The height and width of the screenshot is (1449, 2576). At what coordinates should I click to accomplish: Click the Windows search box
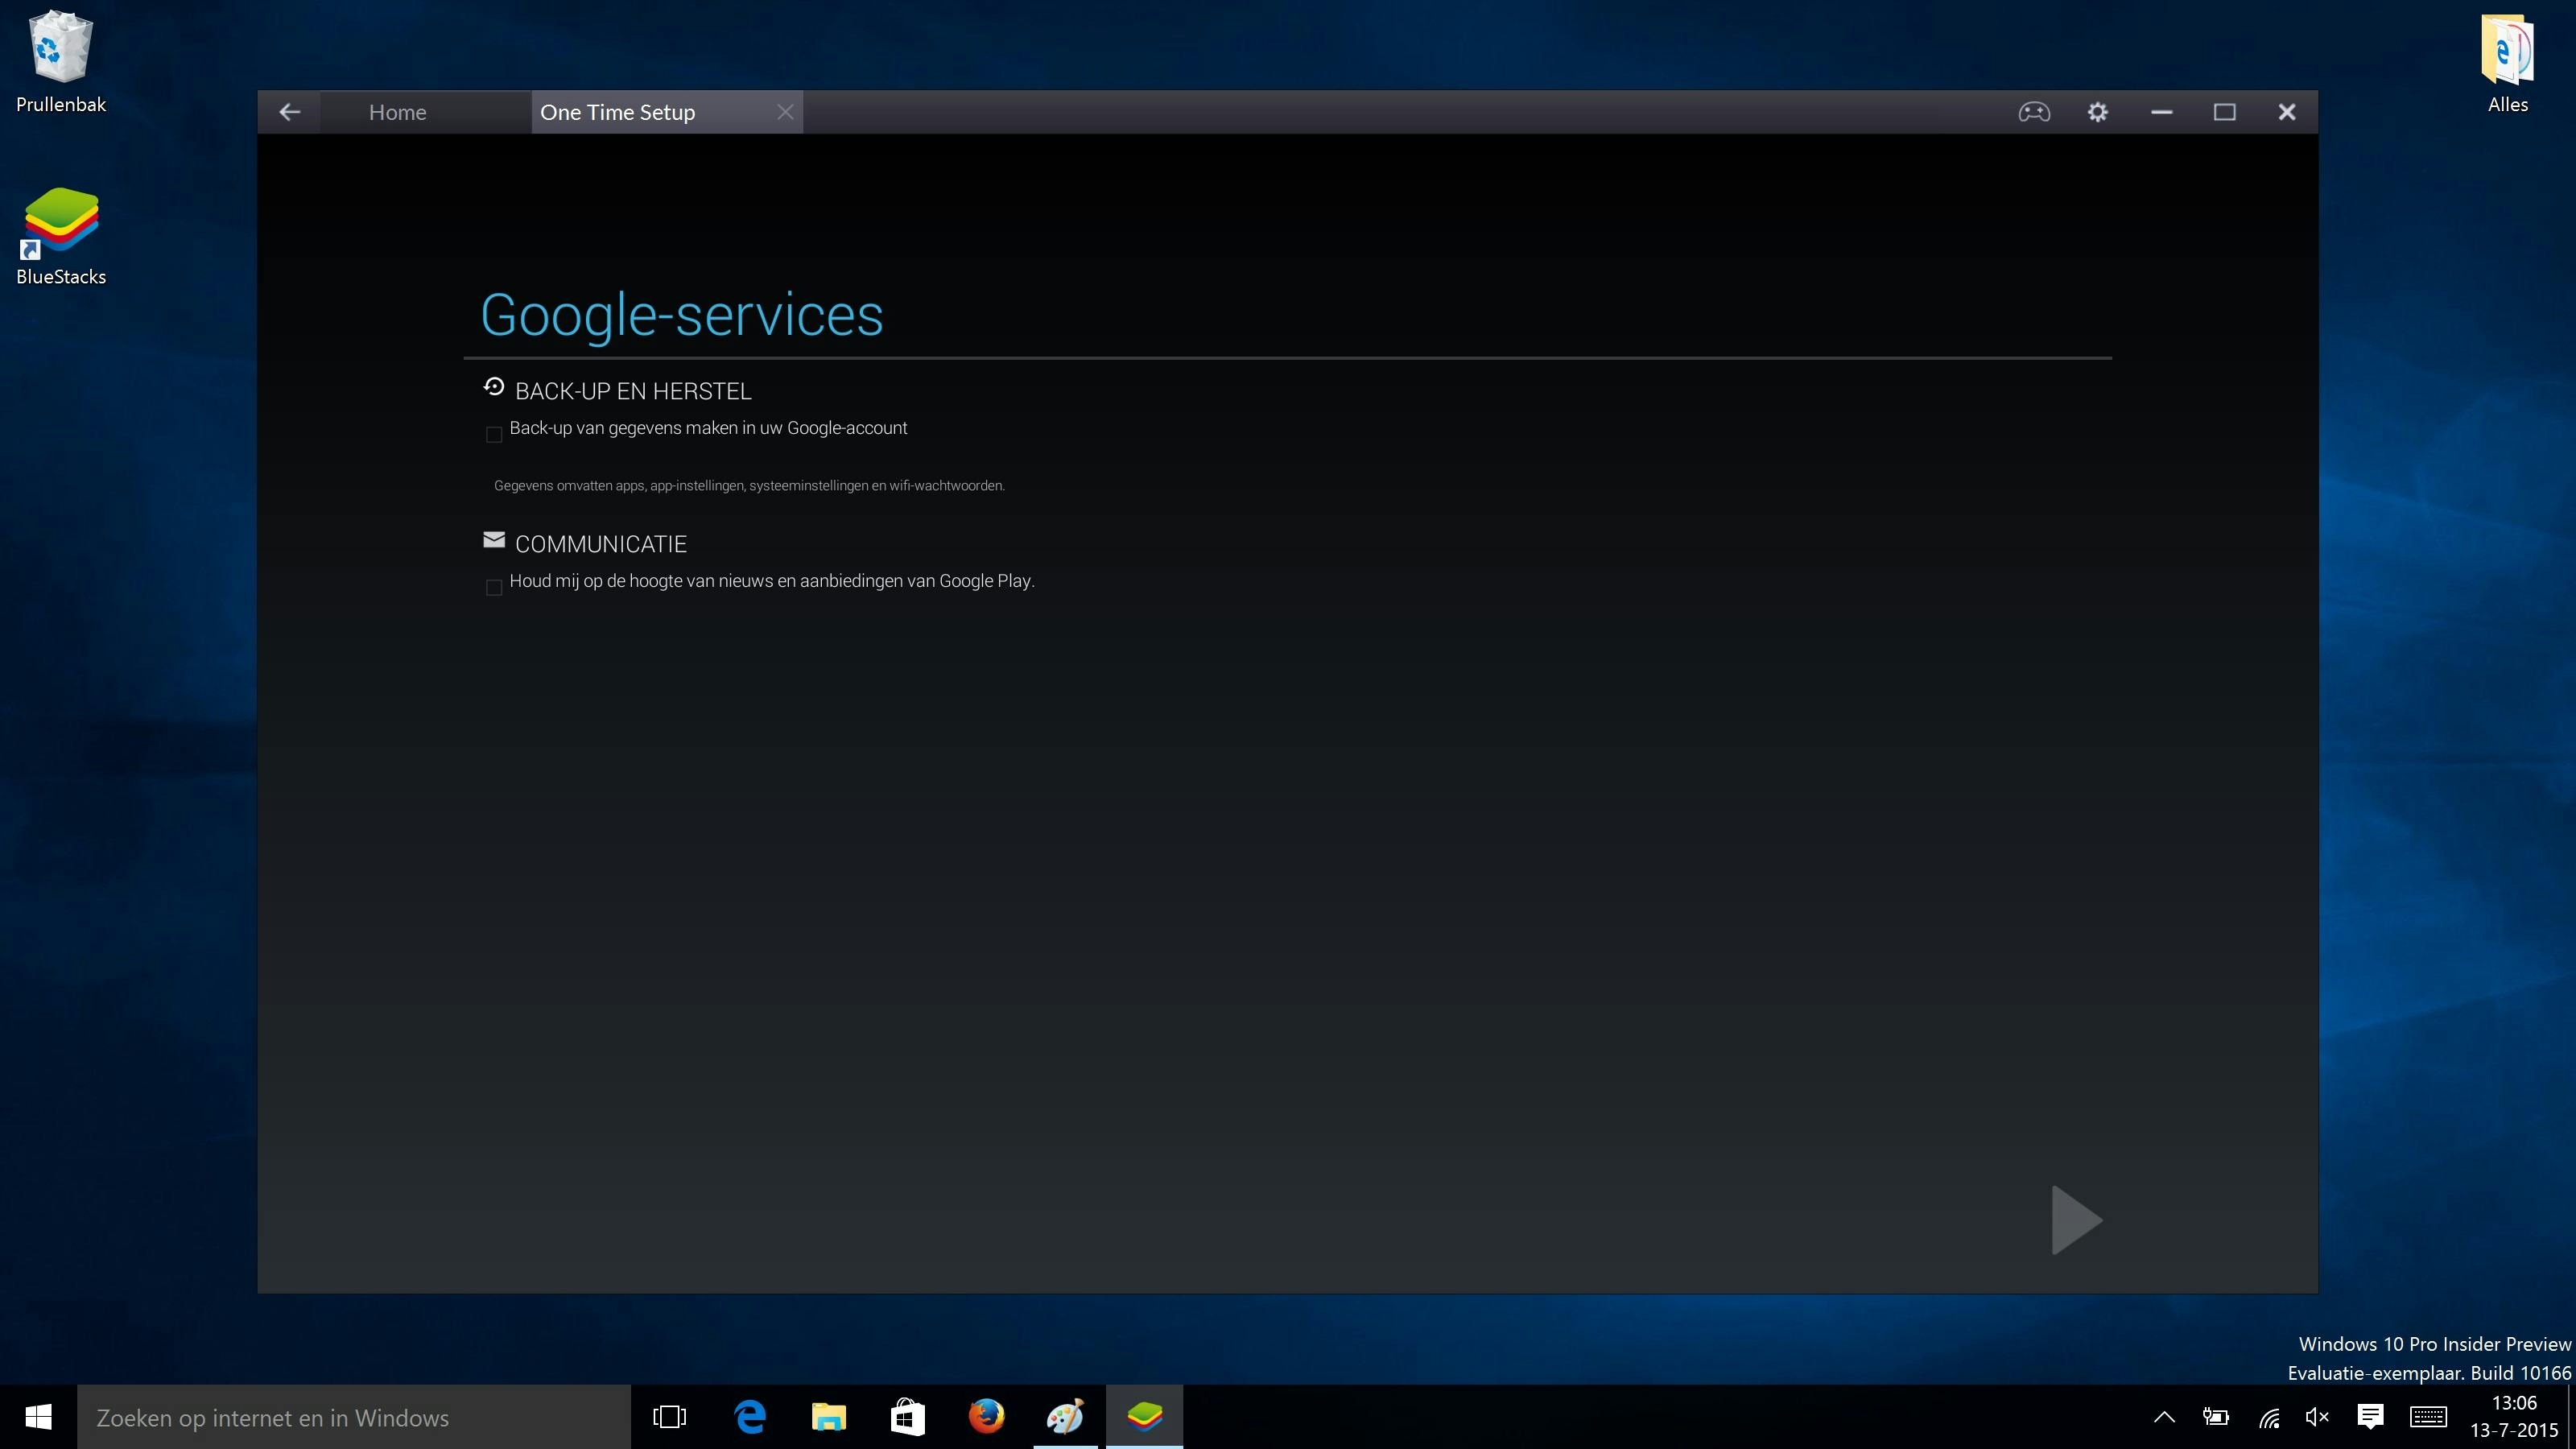pos(354,1417)
